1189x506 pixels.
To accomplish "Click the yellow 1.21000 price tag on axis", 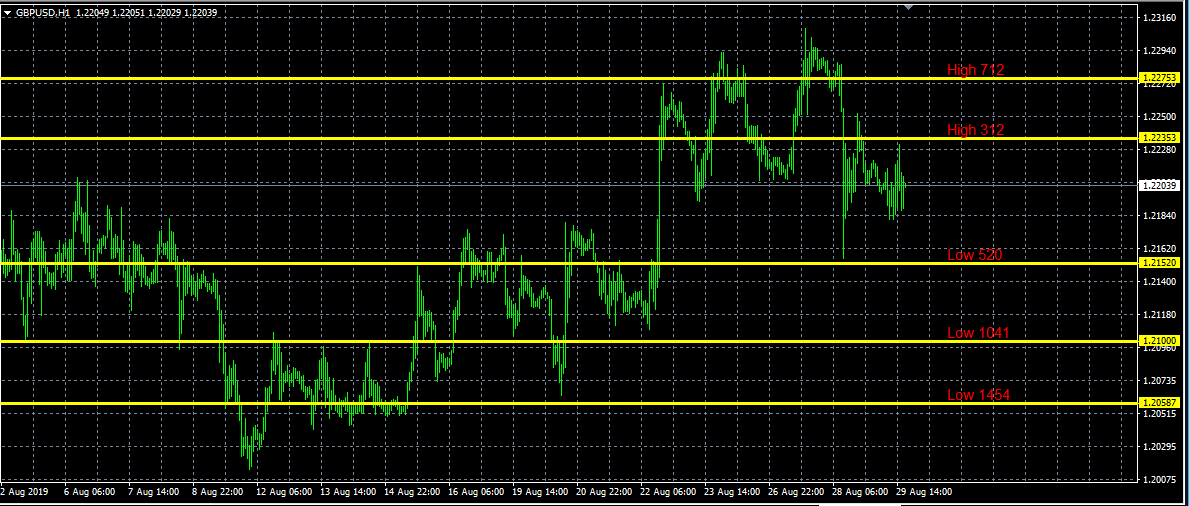I will pyautogui.click(x=1159, y=341).
